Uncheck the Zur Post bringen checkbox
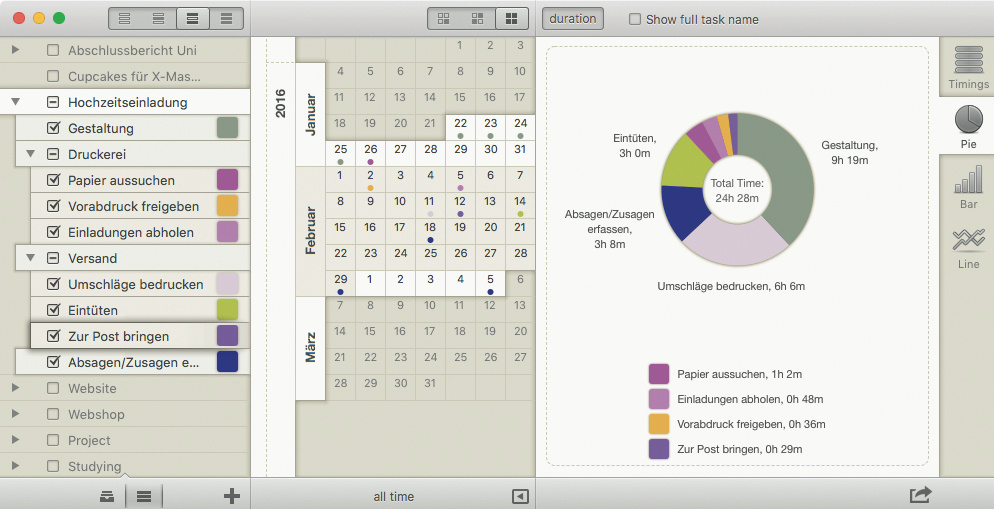Image resolution: width=994 pixels, height=509 pixels. tap(53, 336)
